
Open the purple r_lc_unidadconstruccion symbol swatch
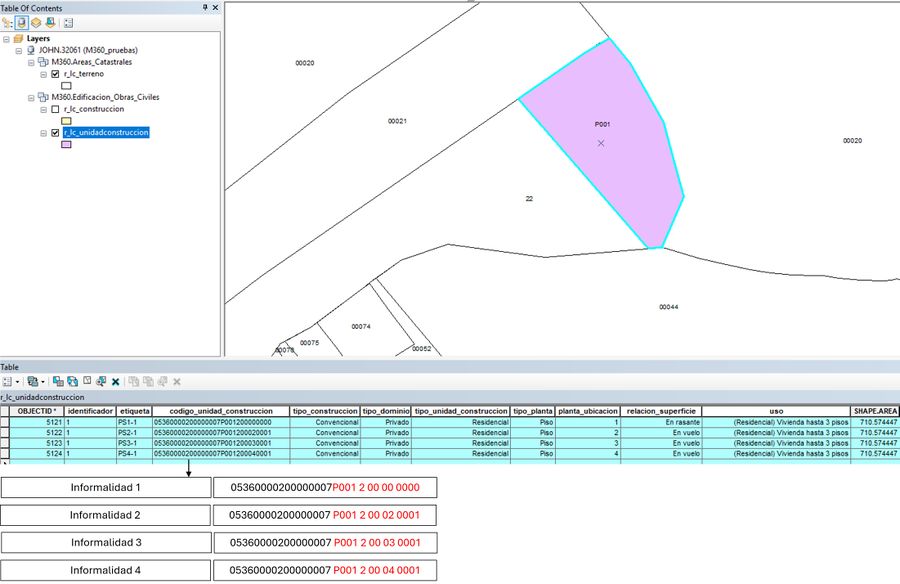(x=67, y=145)
